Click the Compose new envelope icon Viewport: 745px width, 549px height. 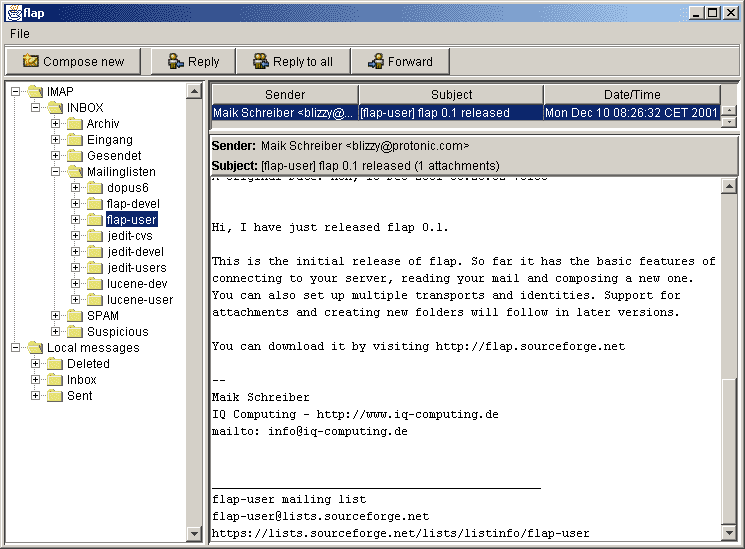point(30,62)
